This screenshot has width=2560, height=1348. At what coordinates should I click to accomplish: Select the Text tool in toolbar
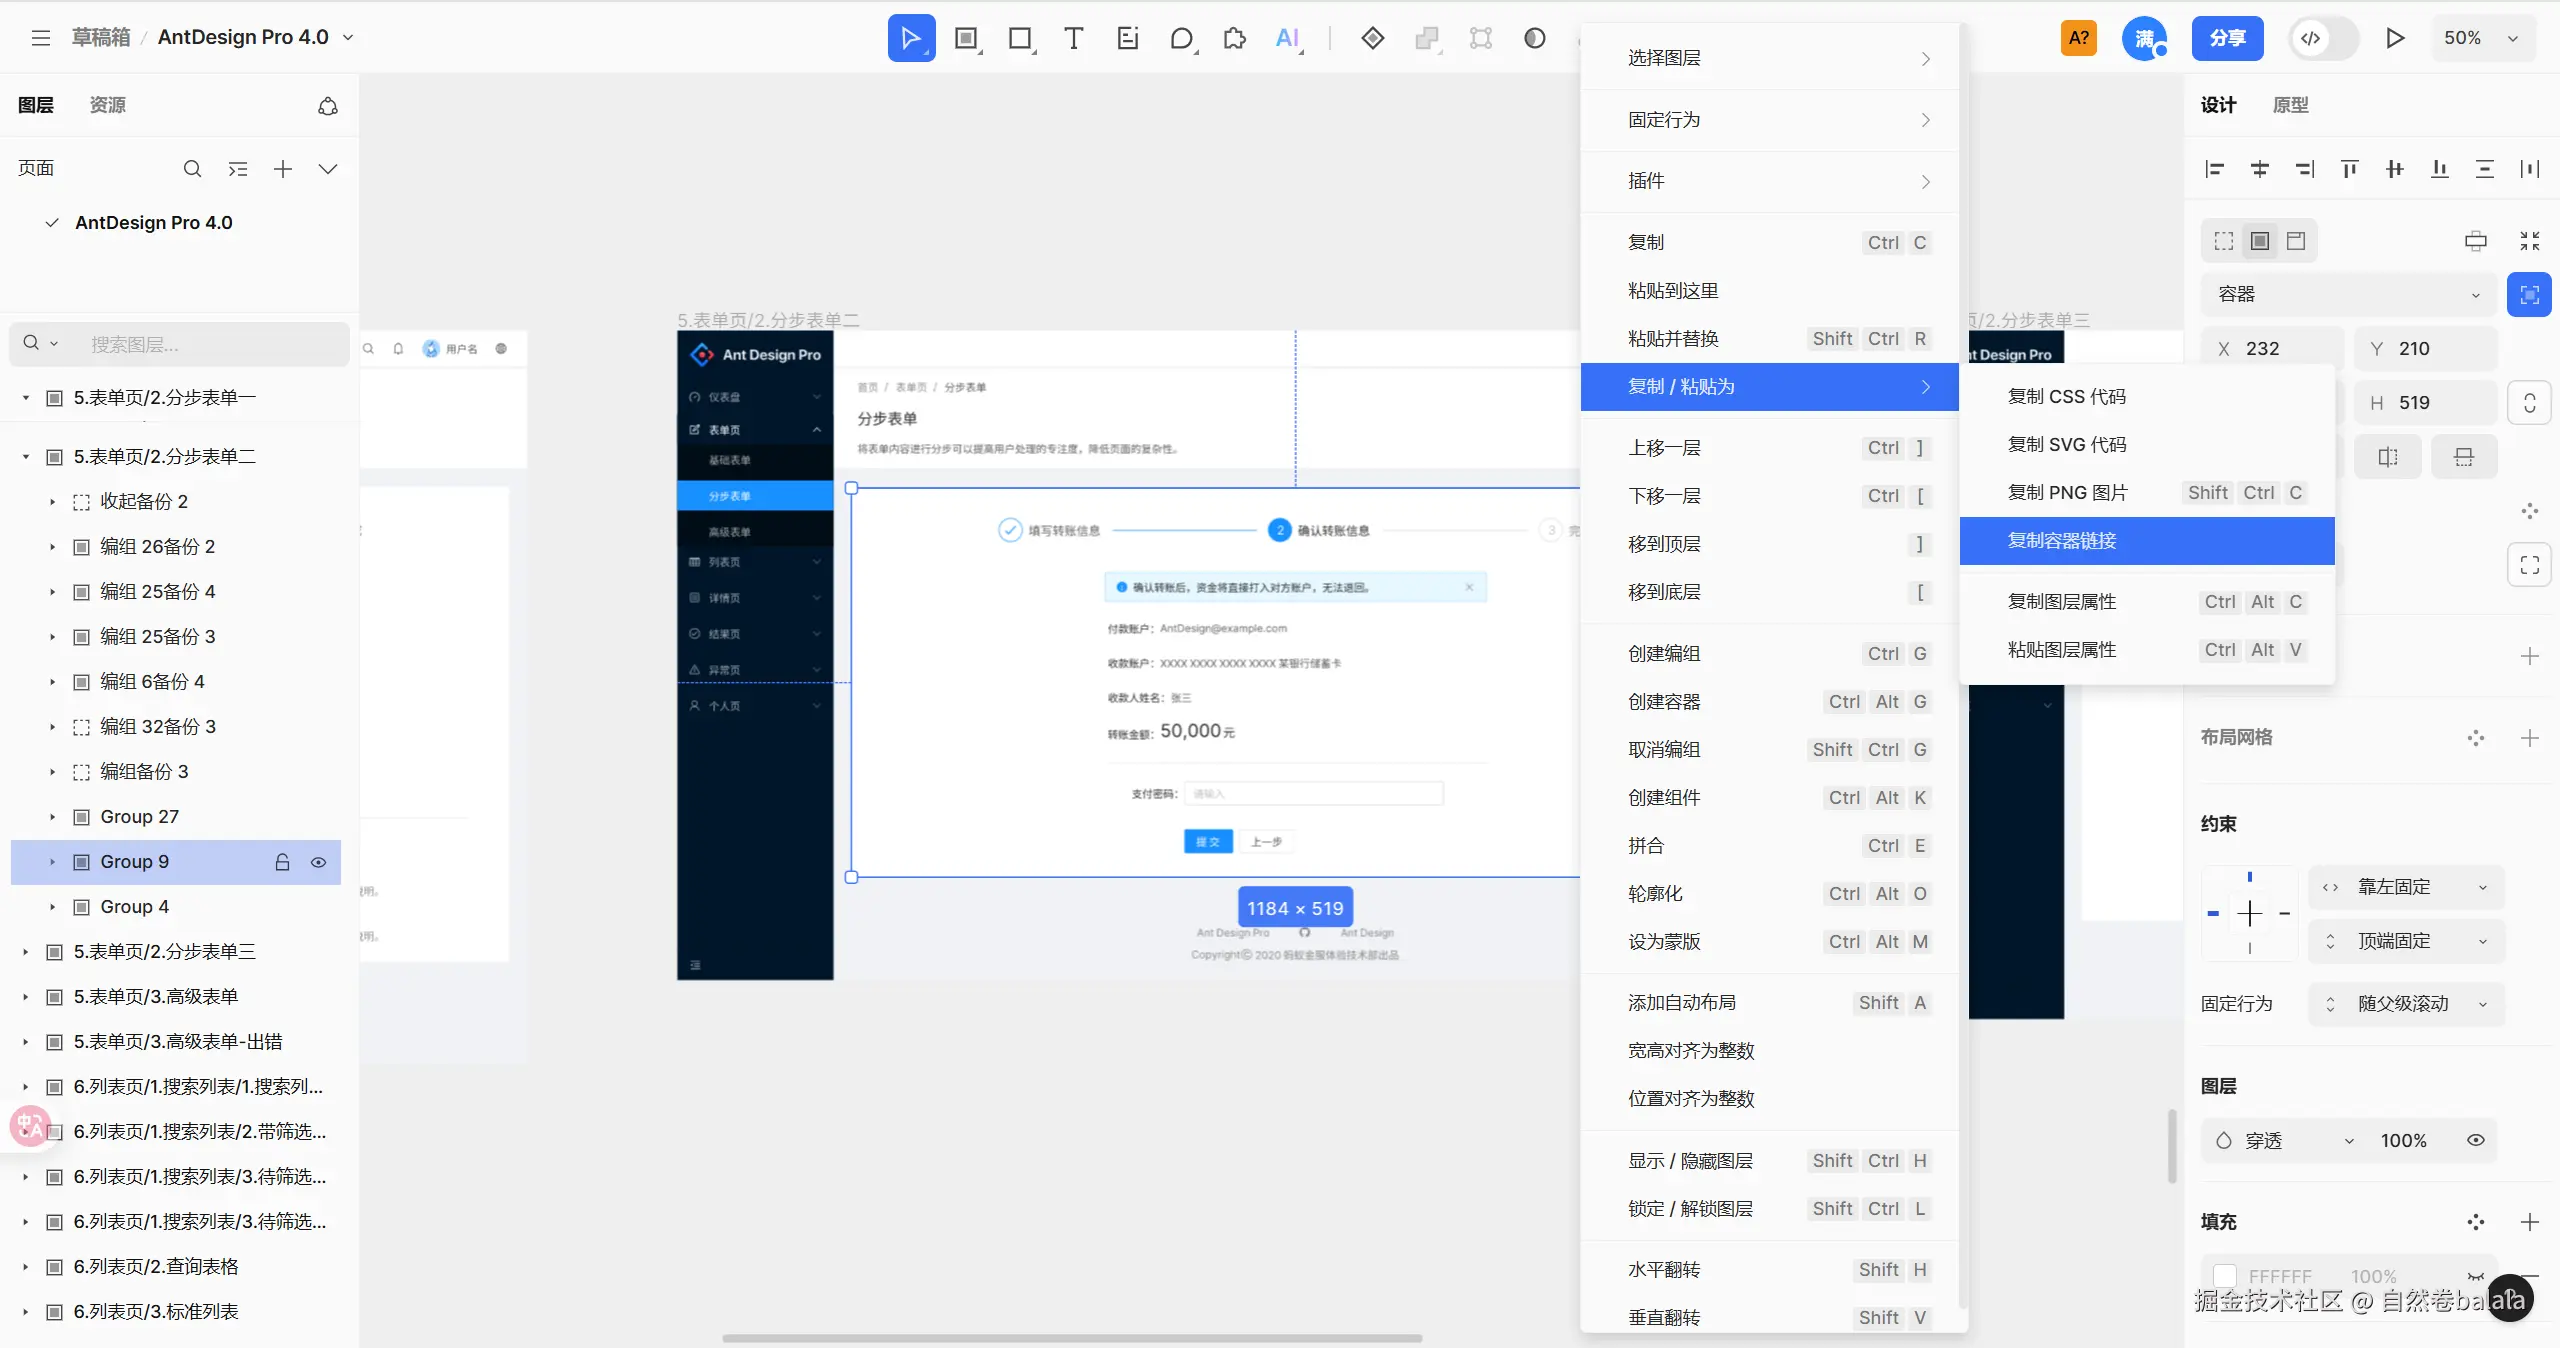point(1073,38)
